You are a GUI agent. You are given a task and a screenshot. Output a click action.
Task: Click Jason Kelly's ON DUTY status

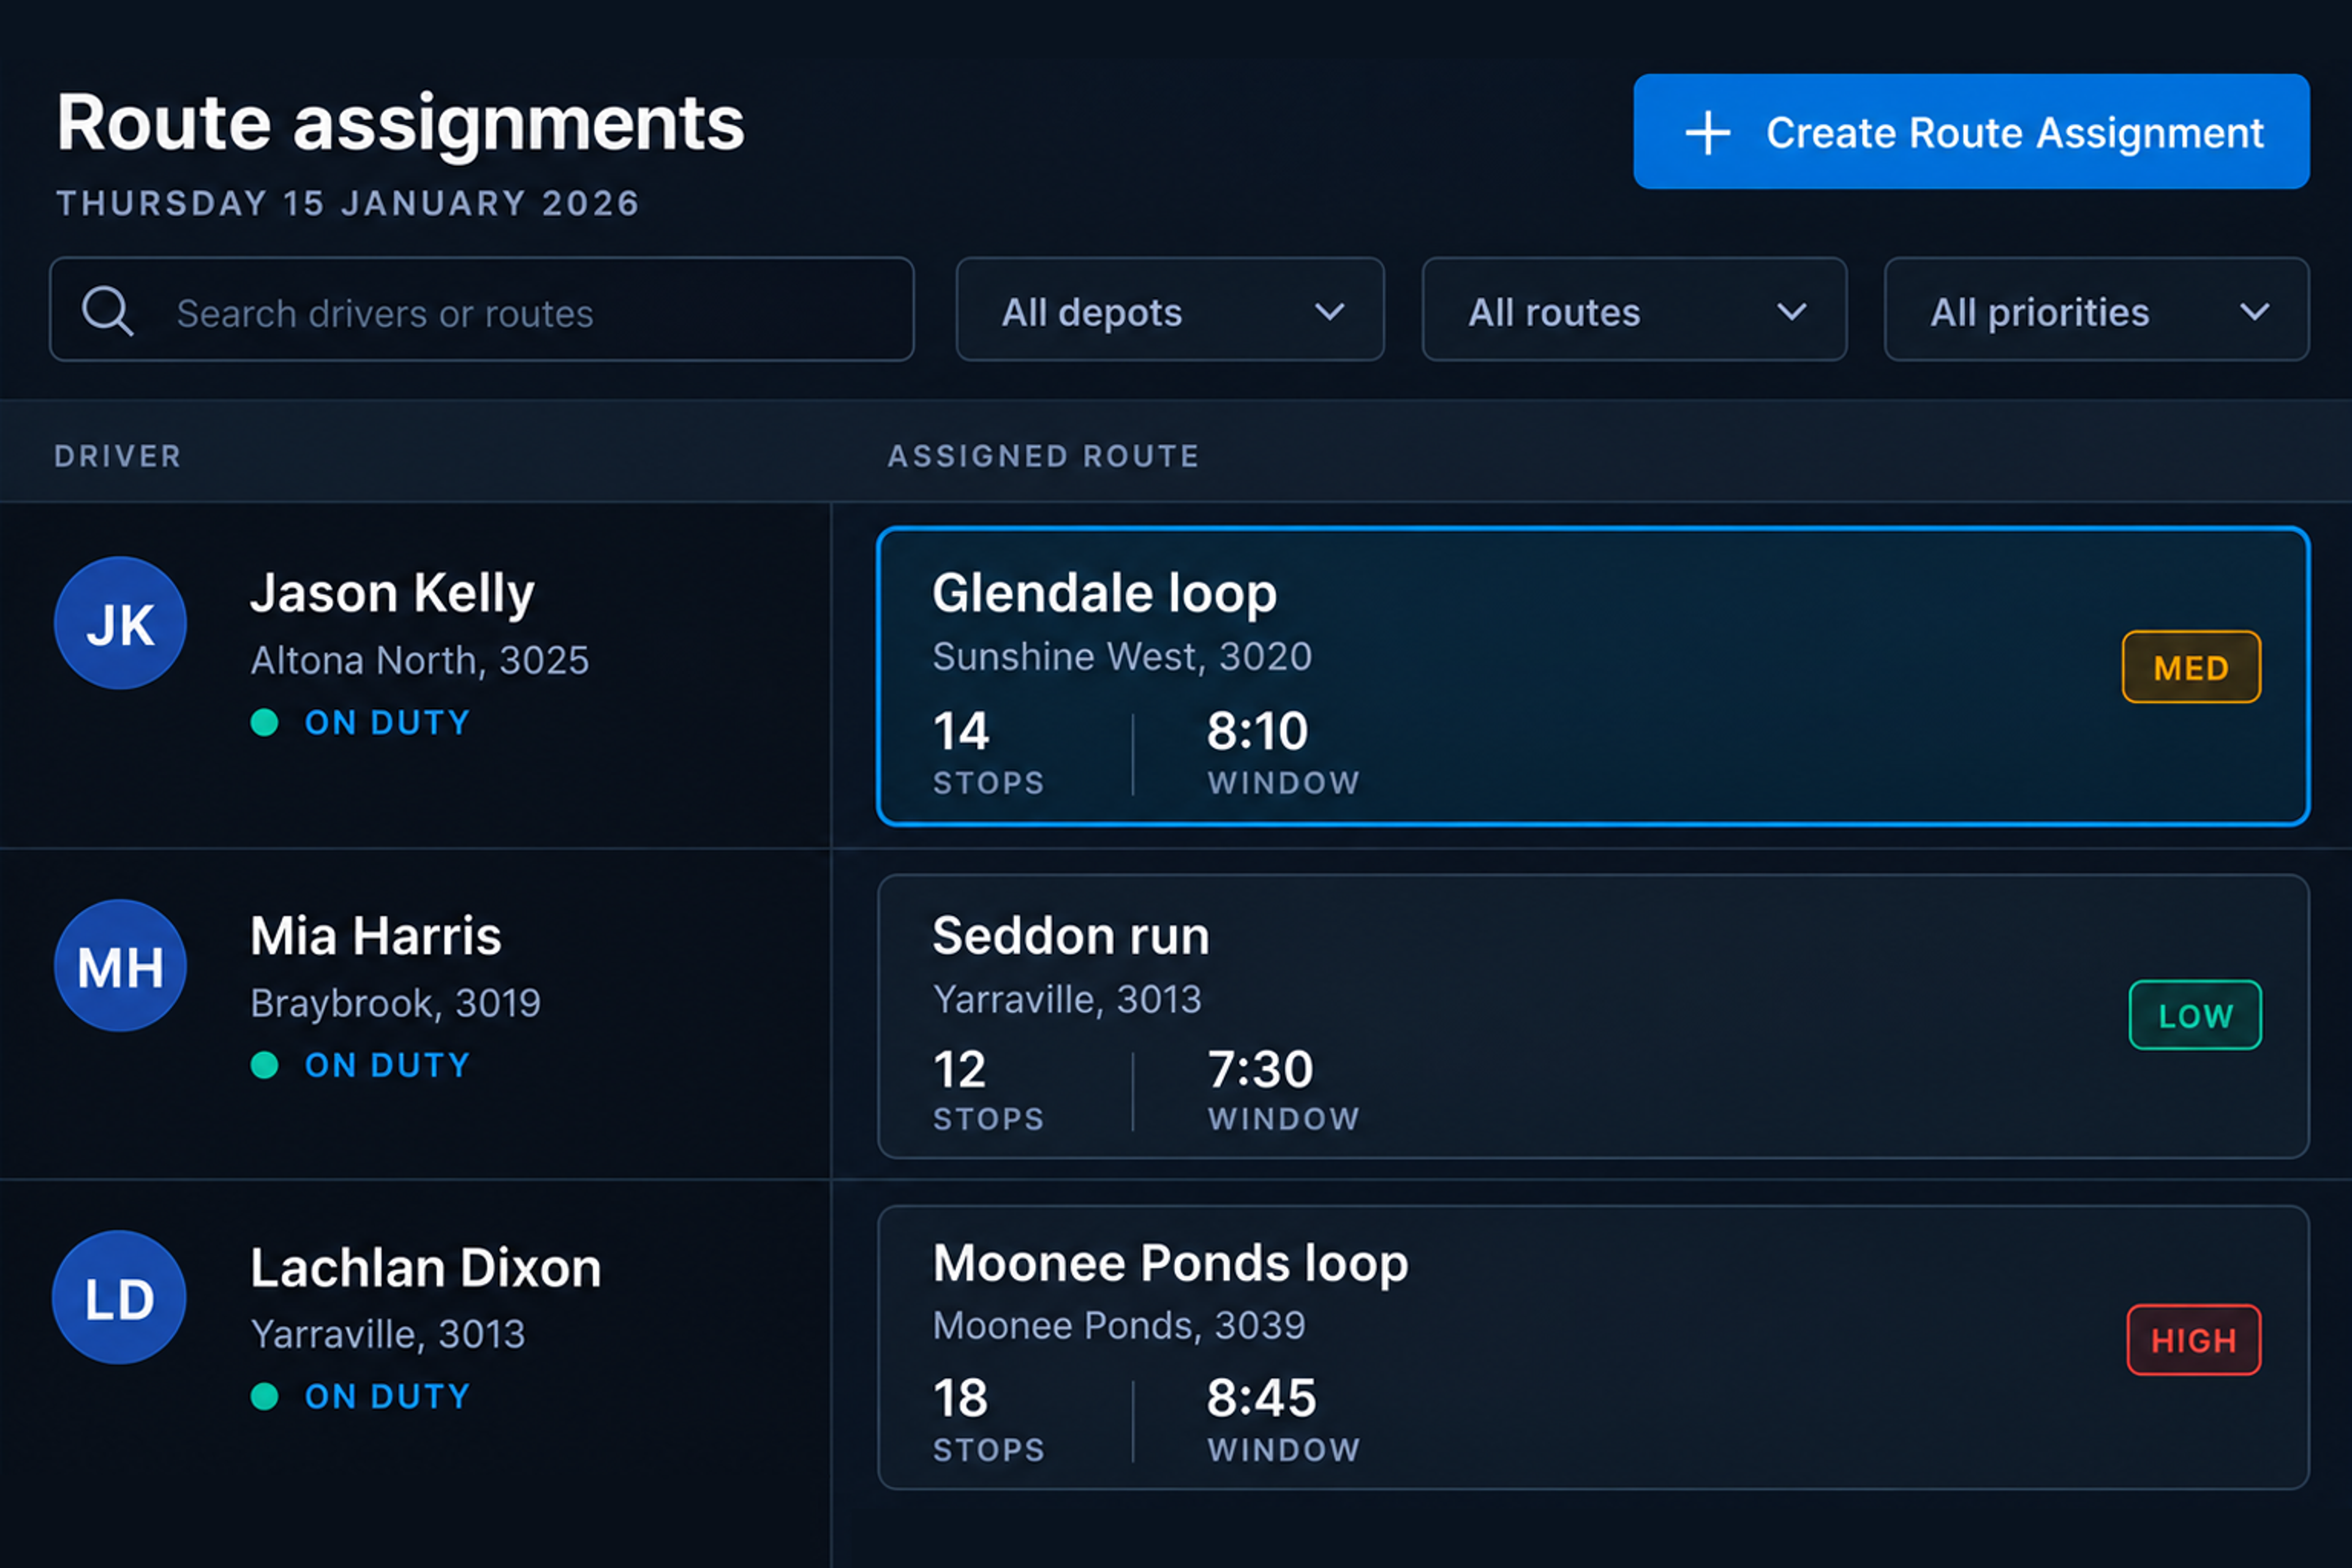click(x=360, y=722)
